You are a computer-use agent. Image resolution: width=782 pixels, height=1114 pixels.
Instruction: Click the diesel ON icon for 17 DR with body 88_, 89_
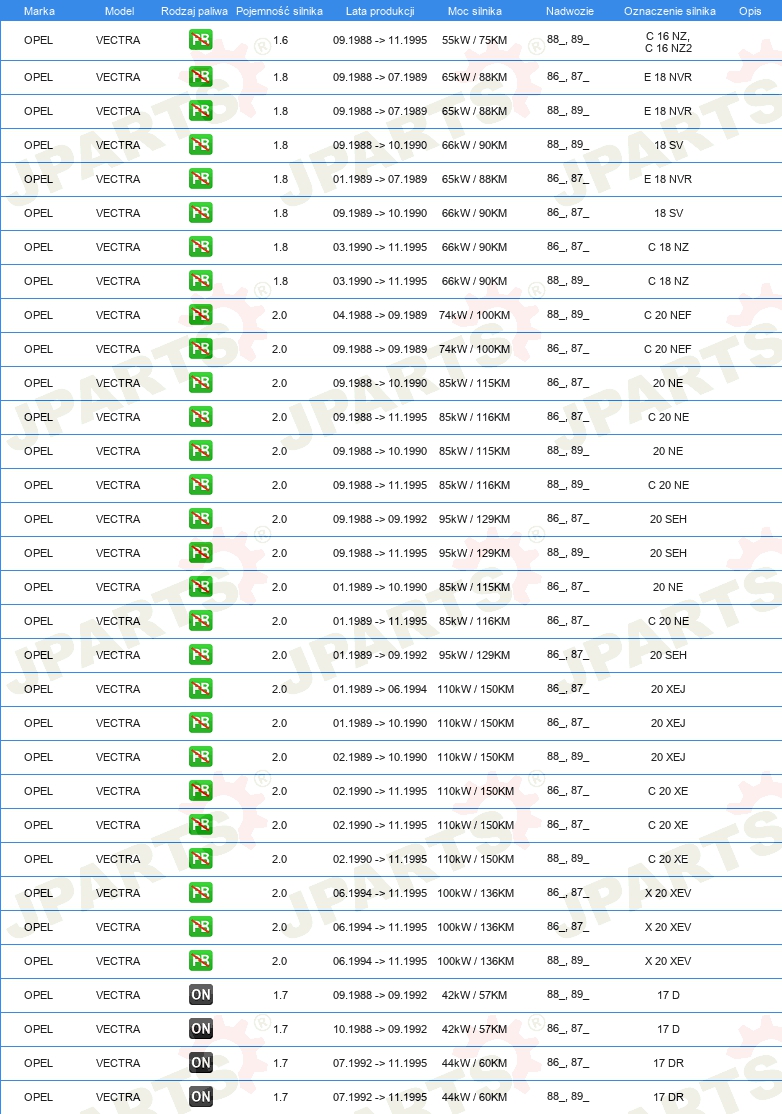[201, 1096]
